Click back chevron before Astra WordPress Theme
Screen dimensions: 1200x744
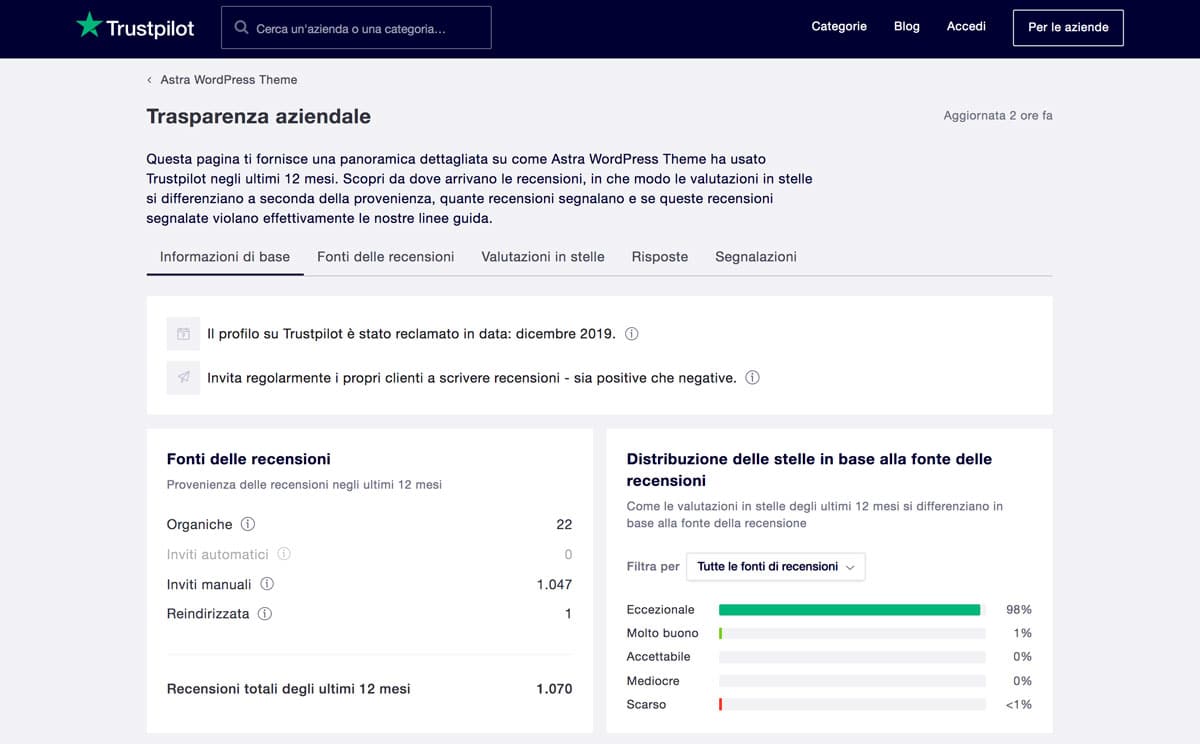coord(150,80)
